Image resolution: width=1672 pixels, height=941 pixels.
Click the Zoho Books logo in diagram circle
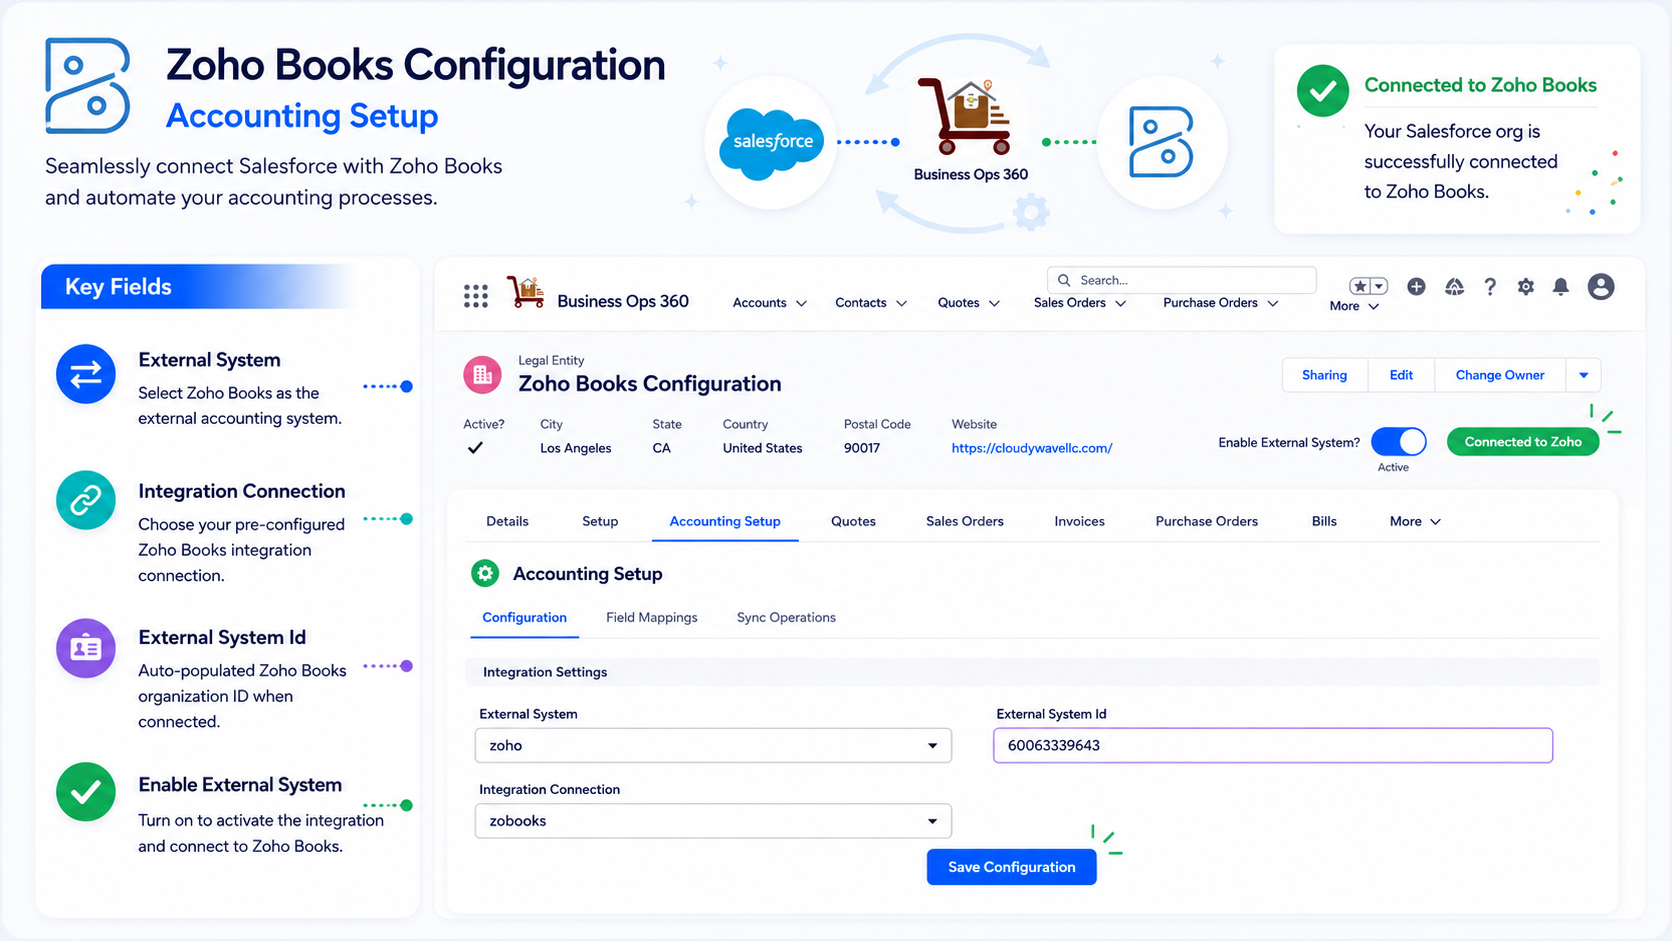1161,142
